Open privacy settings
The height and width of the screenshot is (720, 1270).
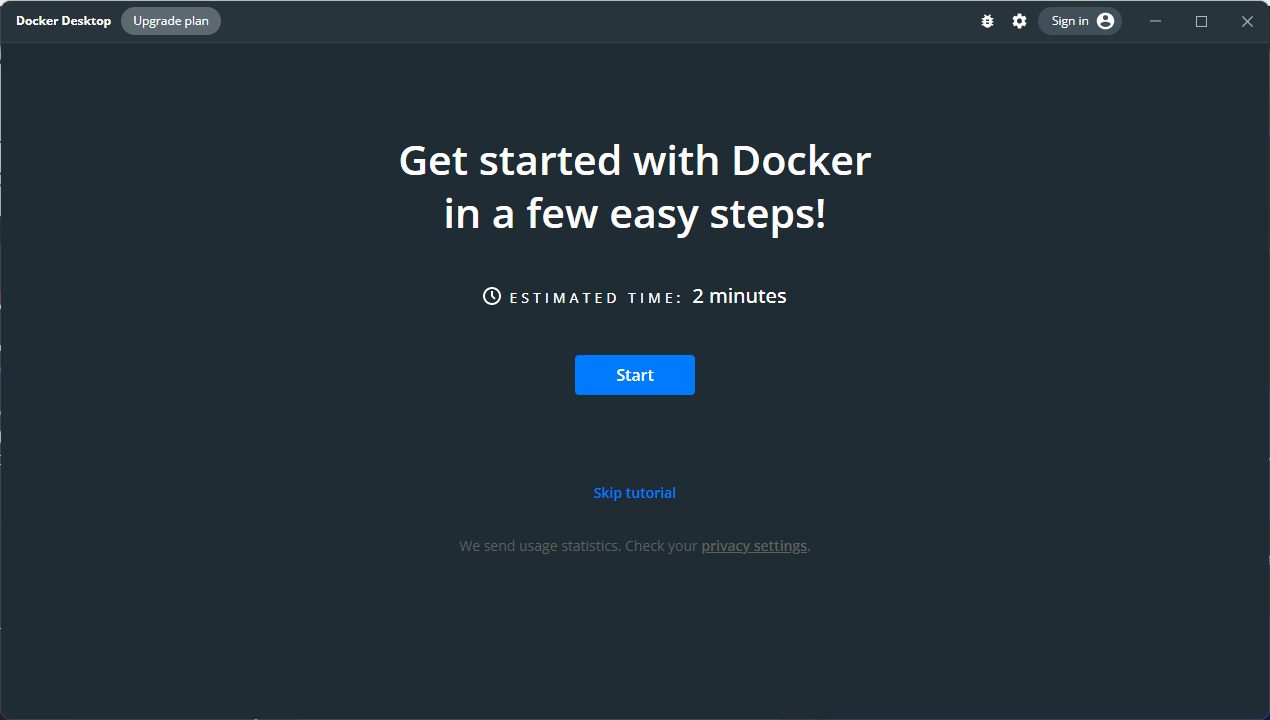tap(754, 545)
